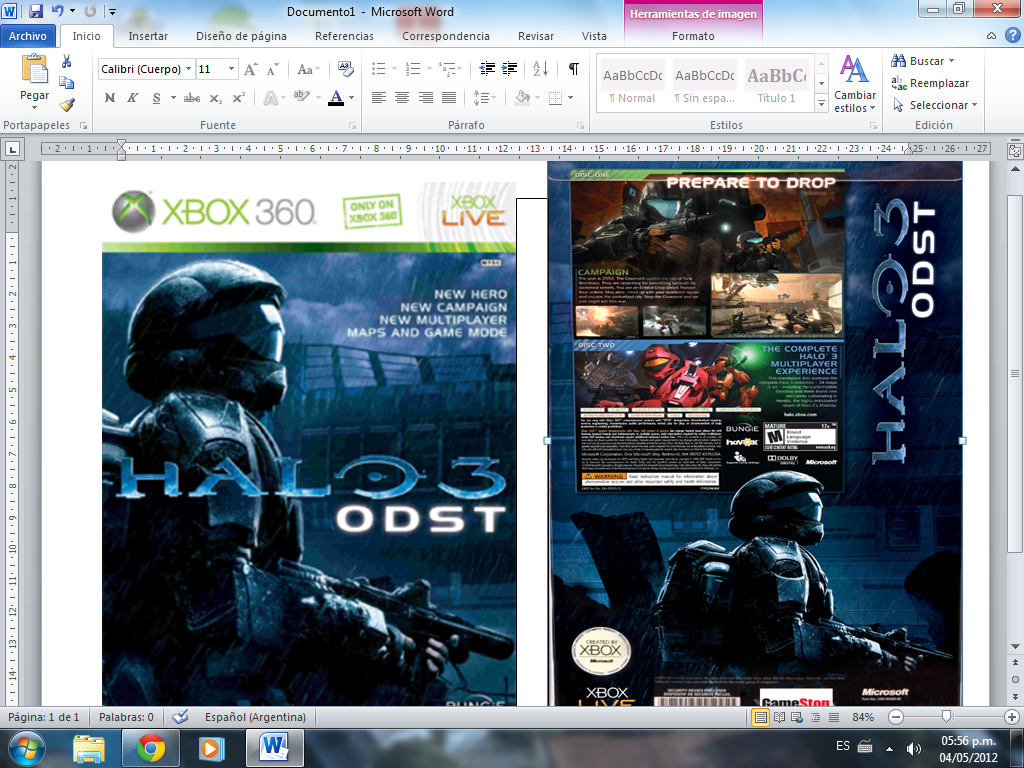Open the Archivo tab
The image size is (1024, 768).
27,36
